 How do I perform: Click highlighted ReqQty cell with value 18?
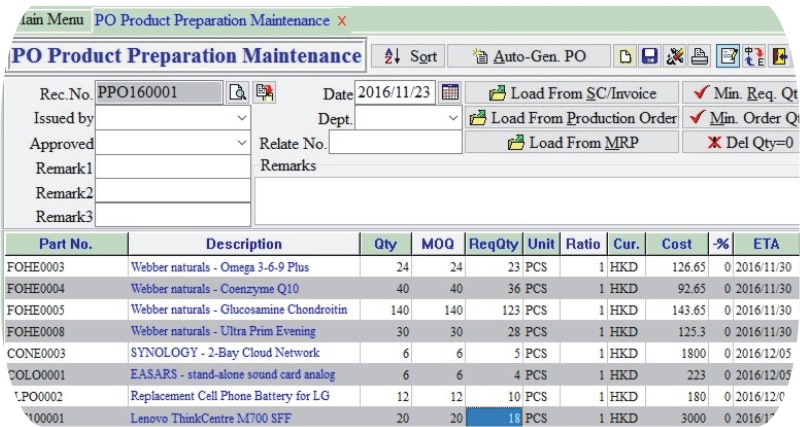coord(494,418)
